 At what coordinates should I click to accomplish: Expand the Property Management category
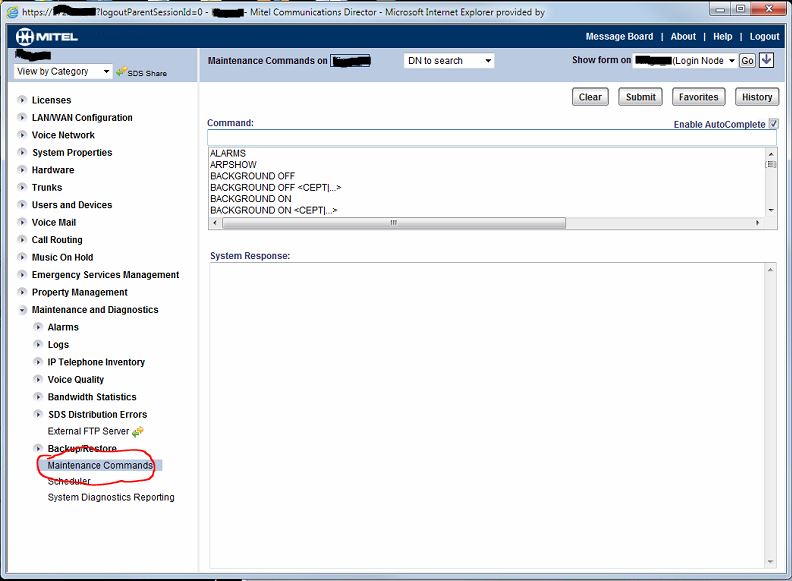point(22,292)
